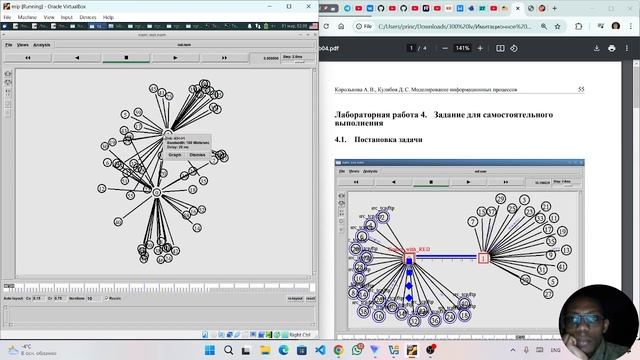Open Chrome three-dot menu
The height and width of the screenshot is (360, 640).
tap(631, 26)
